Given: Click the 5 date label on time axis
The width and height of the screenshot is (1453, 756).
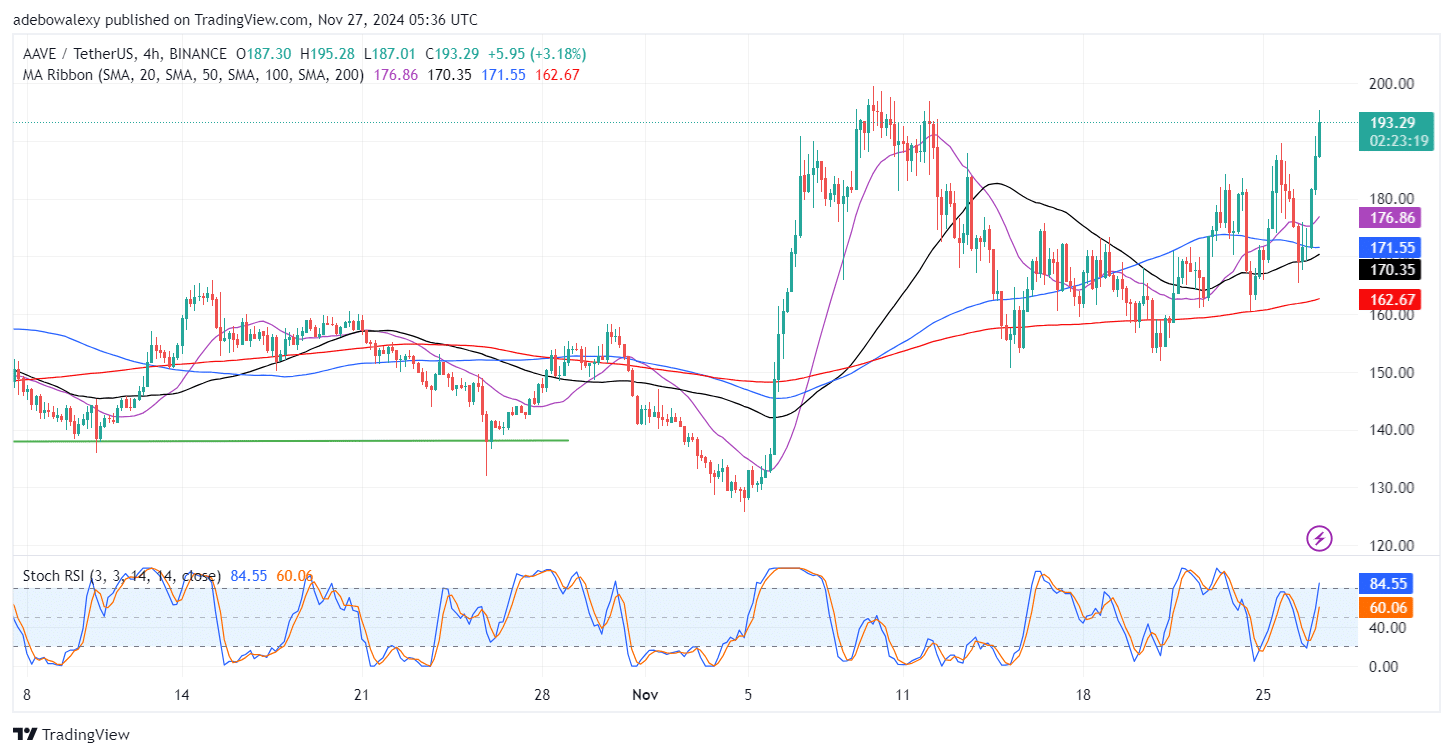Looking at the screenshot, I should click(748, 695).
